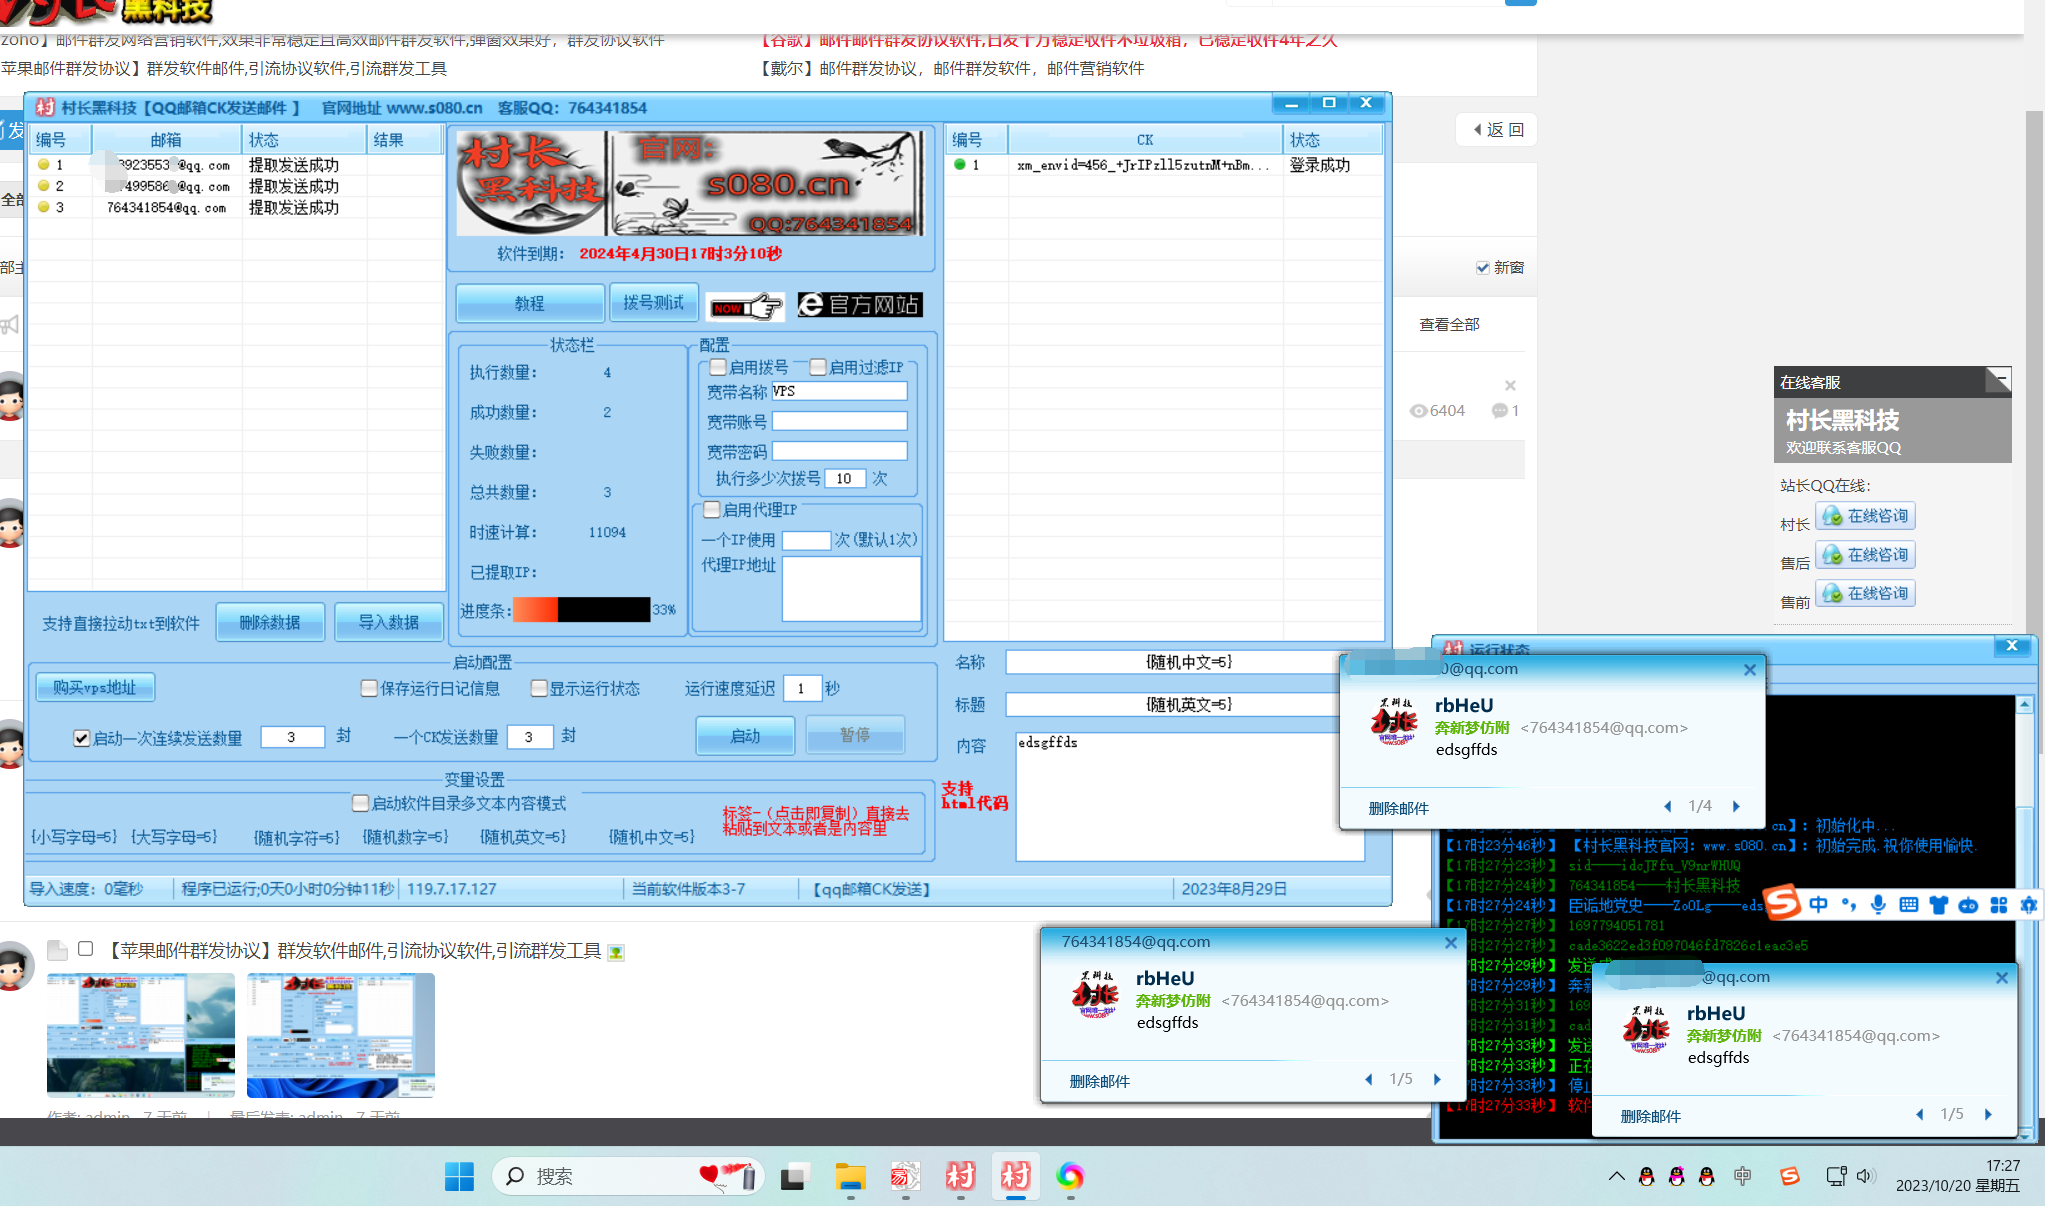Enable 启动软件目录多文本内容模式 checkbox
This screenshot has width=2045, height=1206.
tap(361, 803)
